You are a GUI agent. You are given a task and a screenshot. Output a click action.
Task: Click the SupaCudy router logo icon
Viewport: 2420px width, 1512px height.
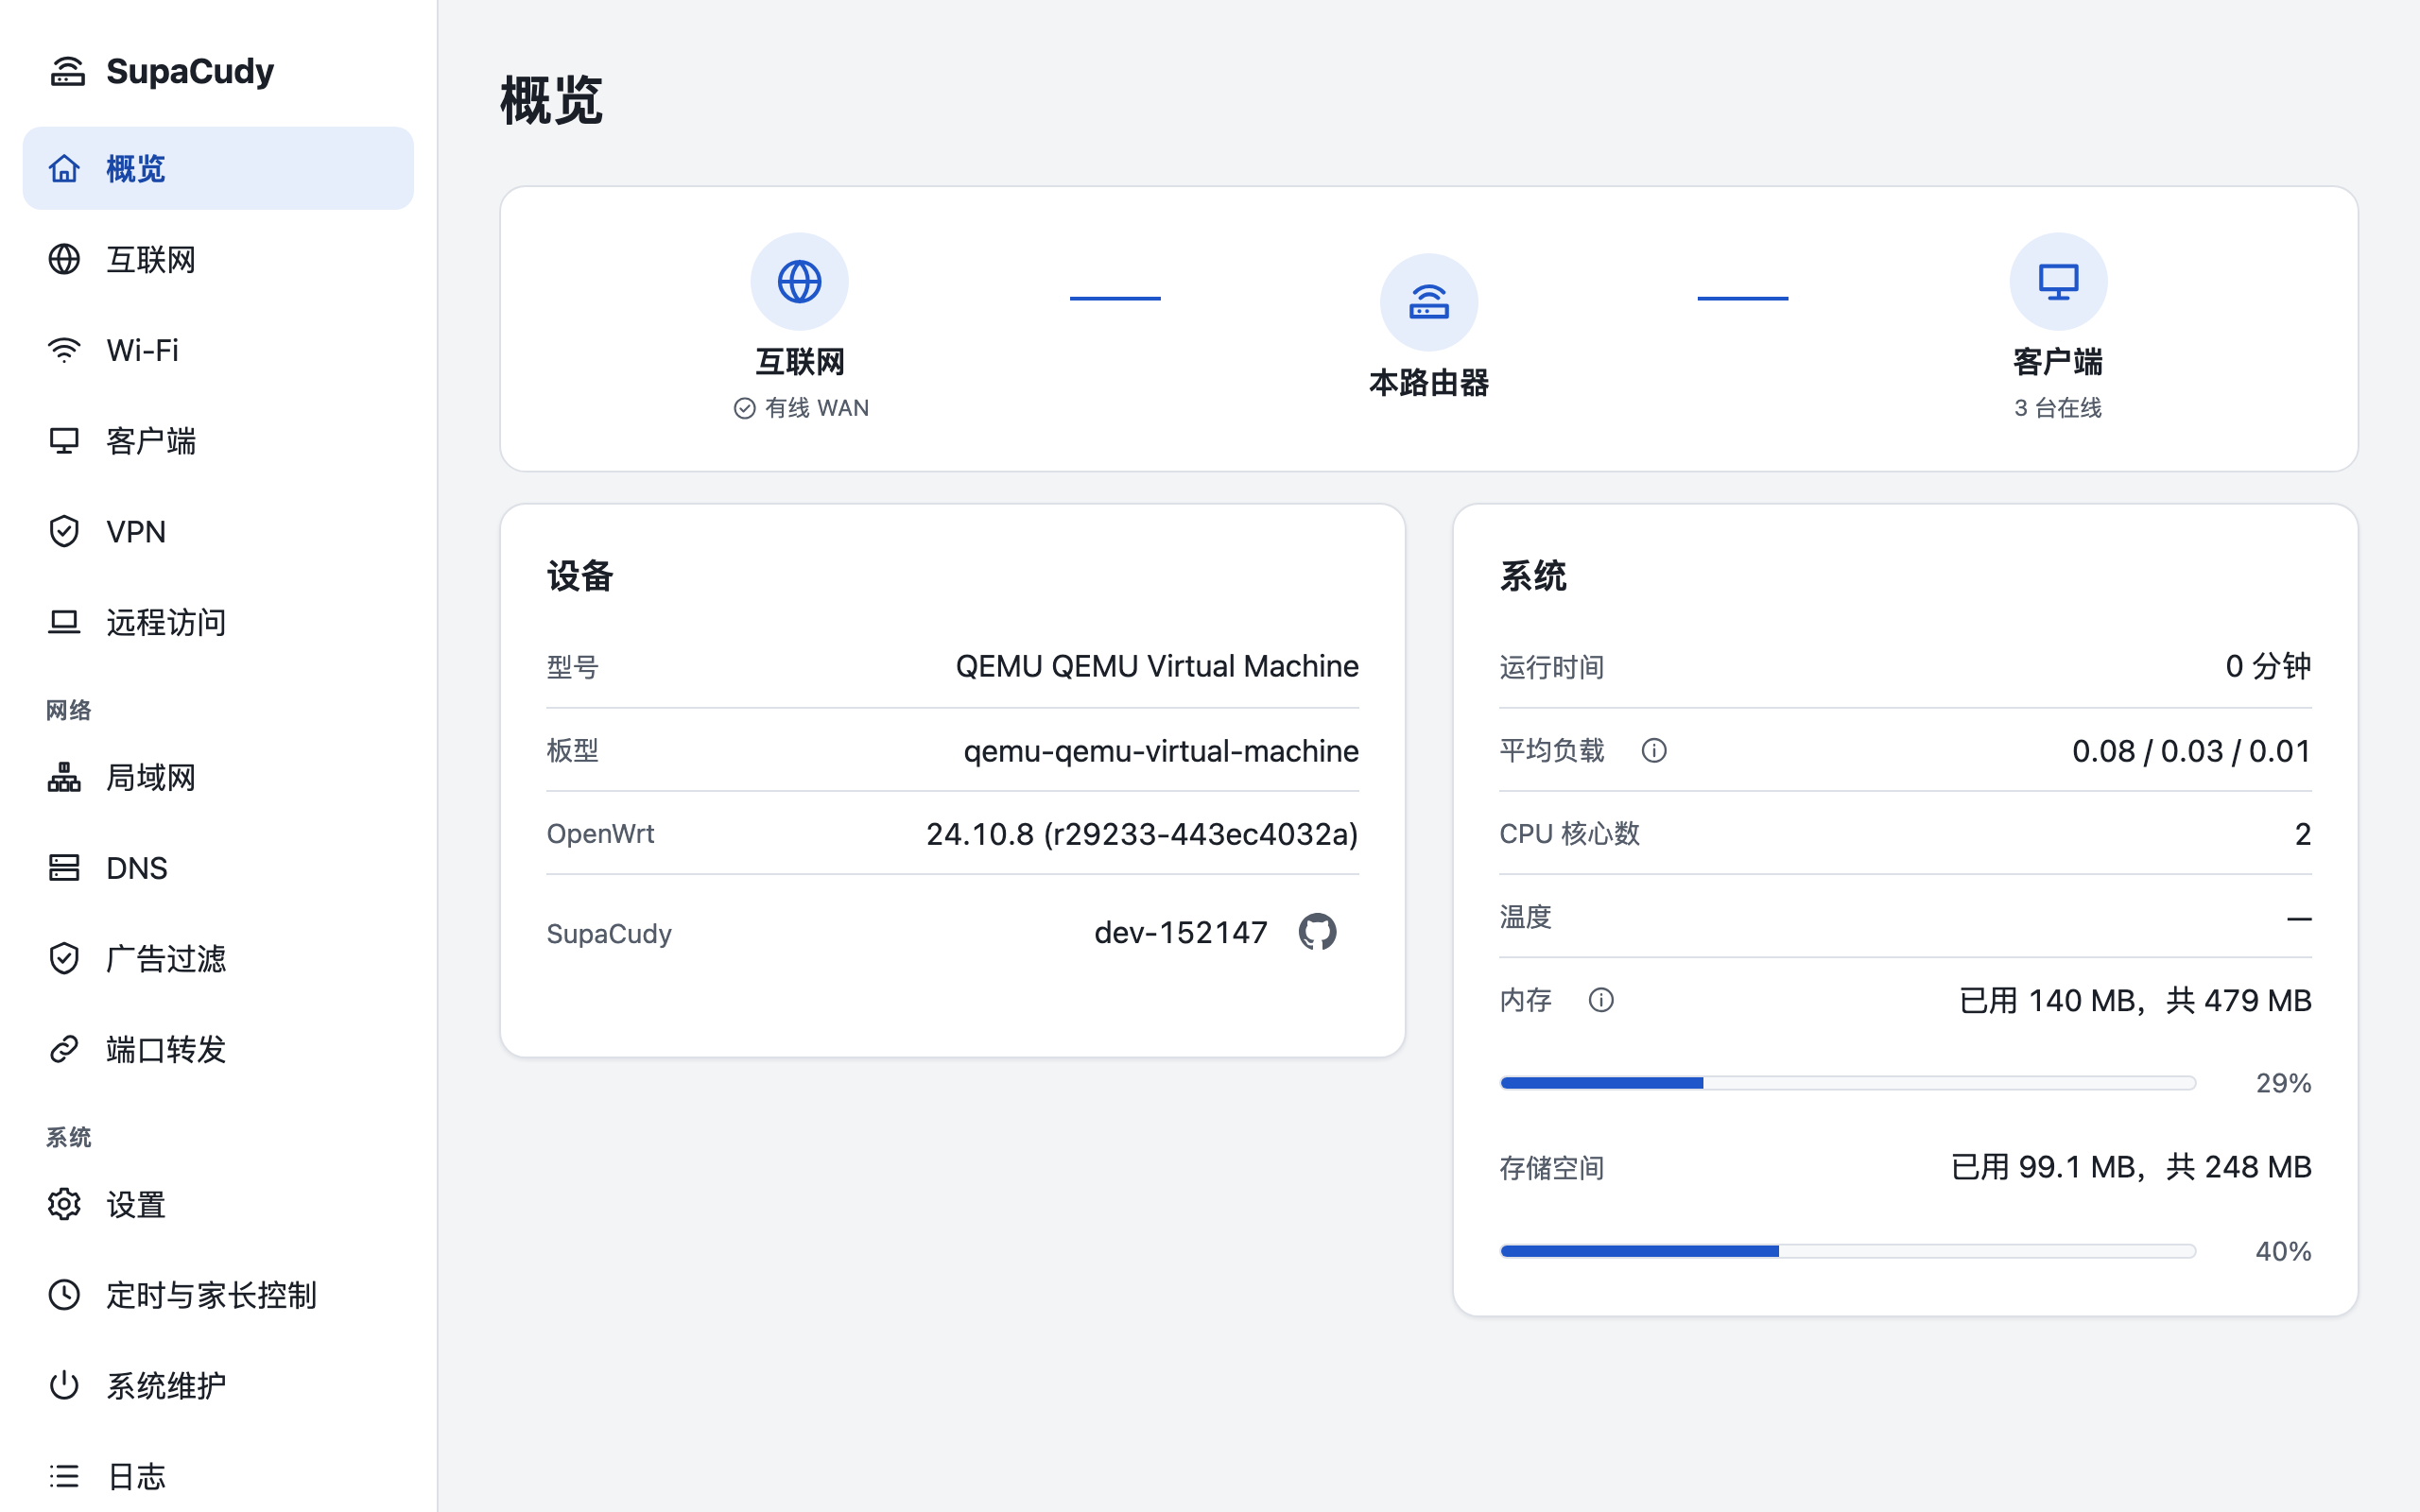pos(67,71)
